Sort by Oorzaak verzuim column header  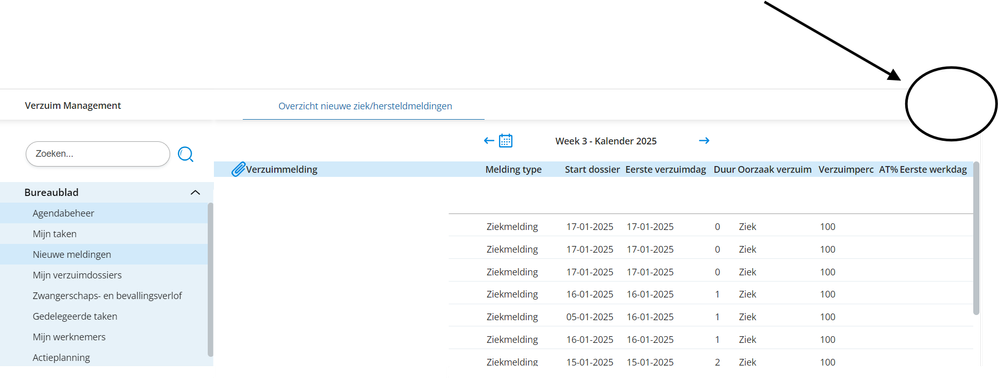coord(775,169)
